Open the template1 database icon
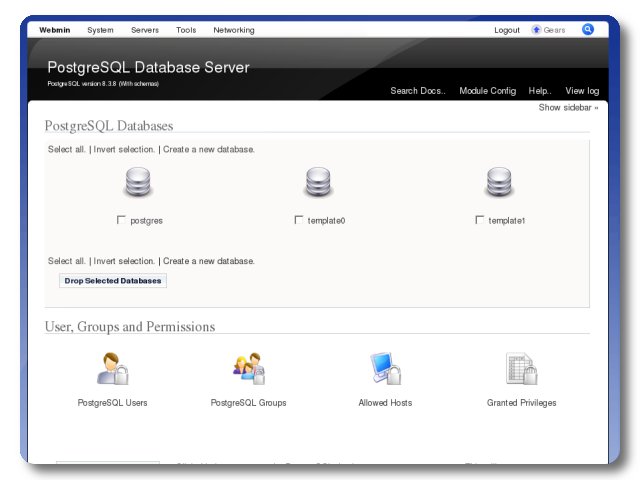 [499, 184]
